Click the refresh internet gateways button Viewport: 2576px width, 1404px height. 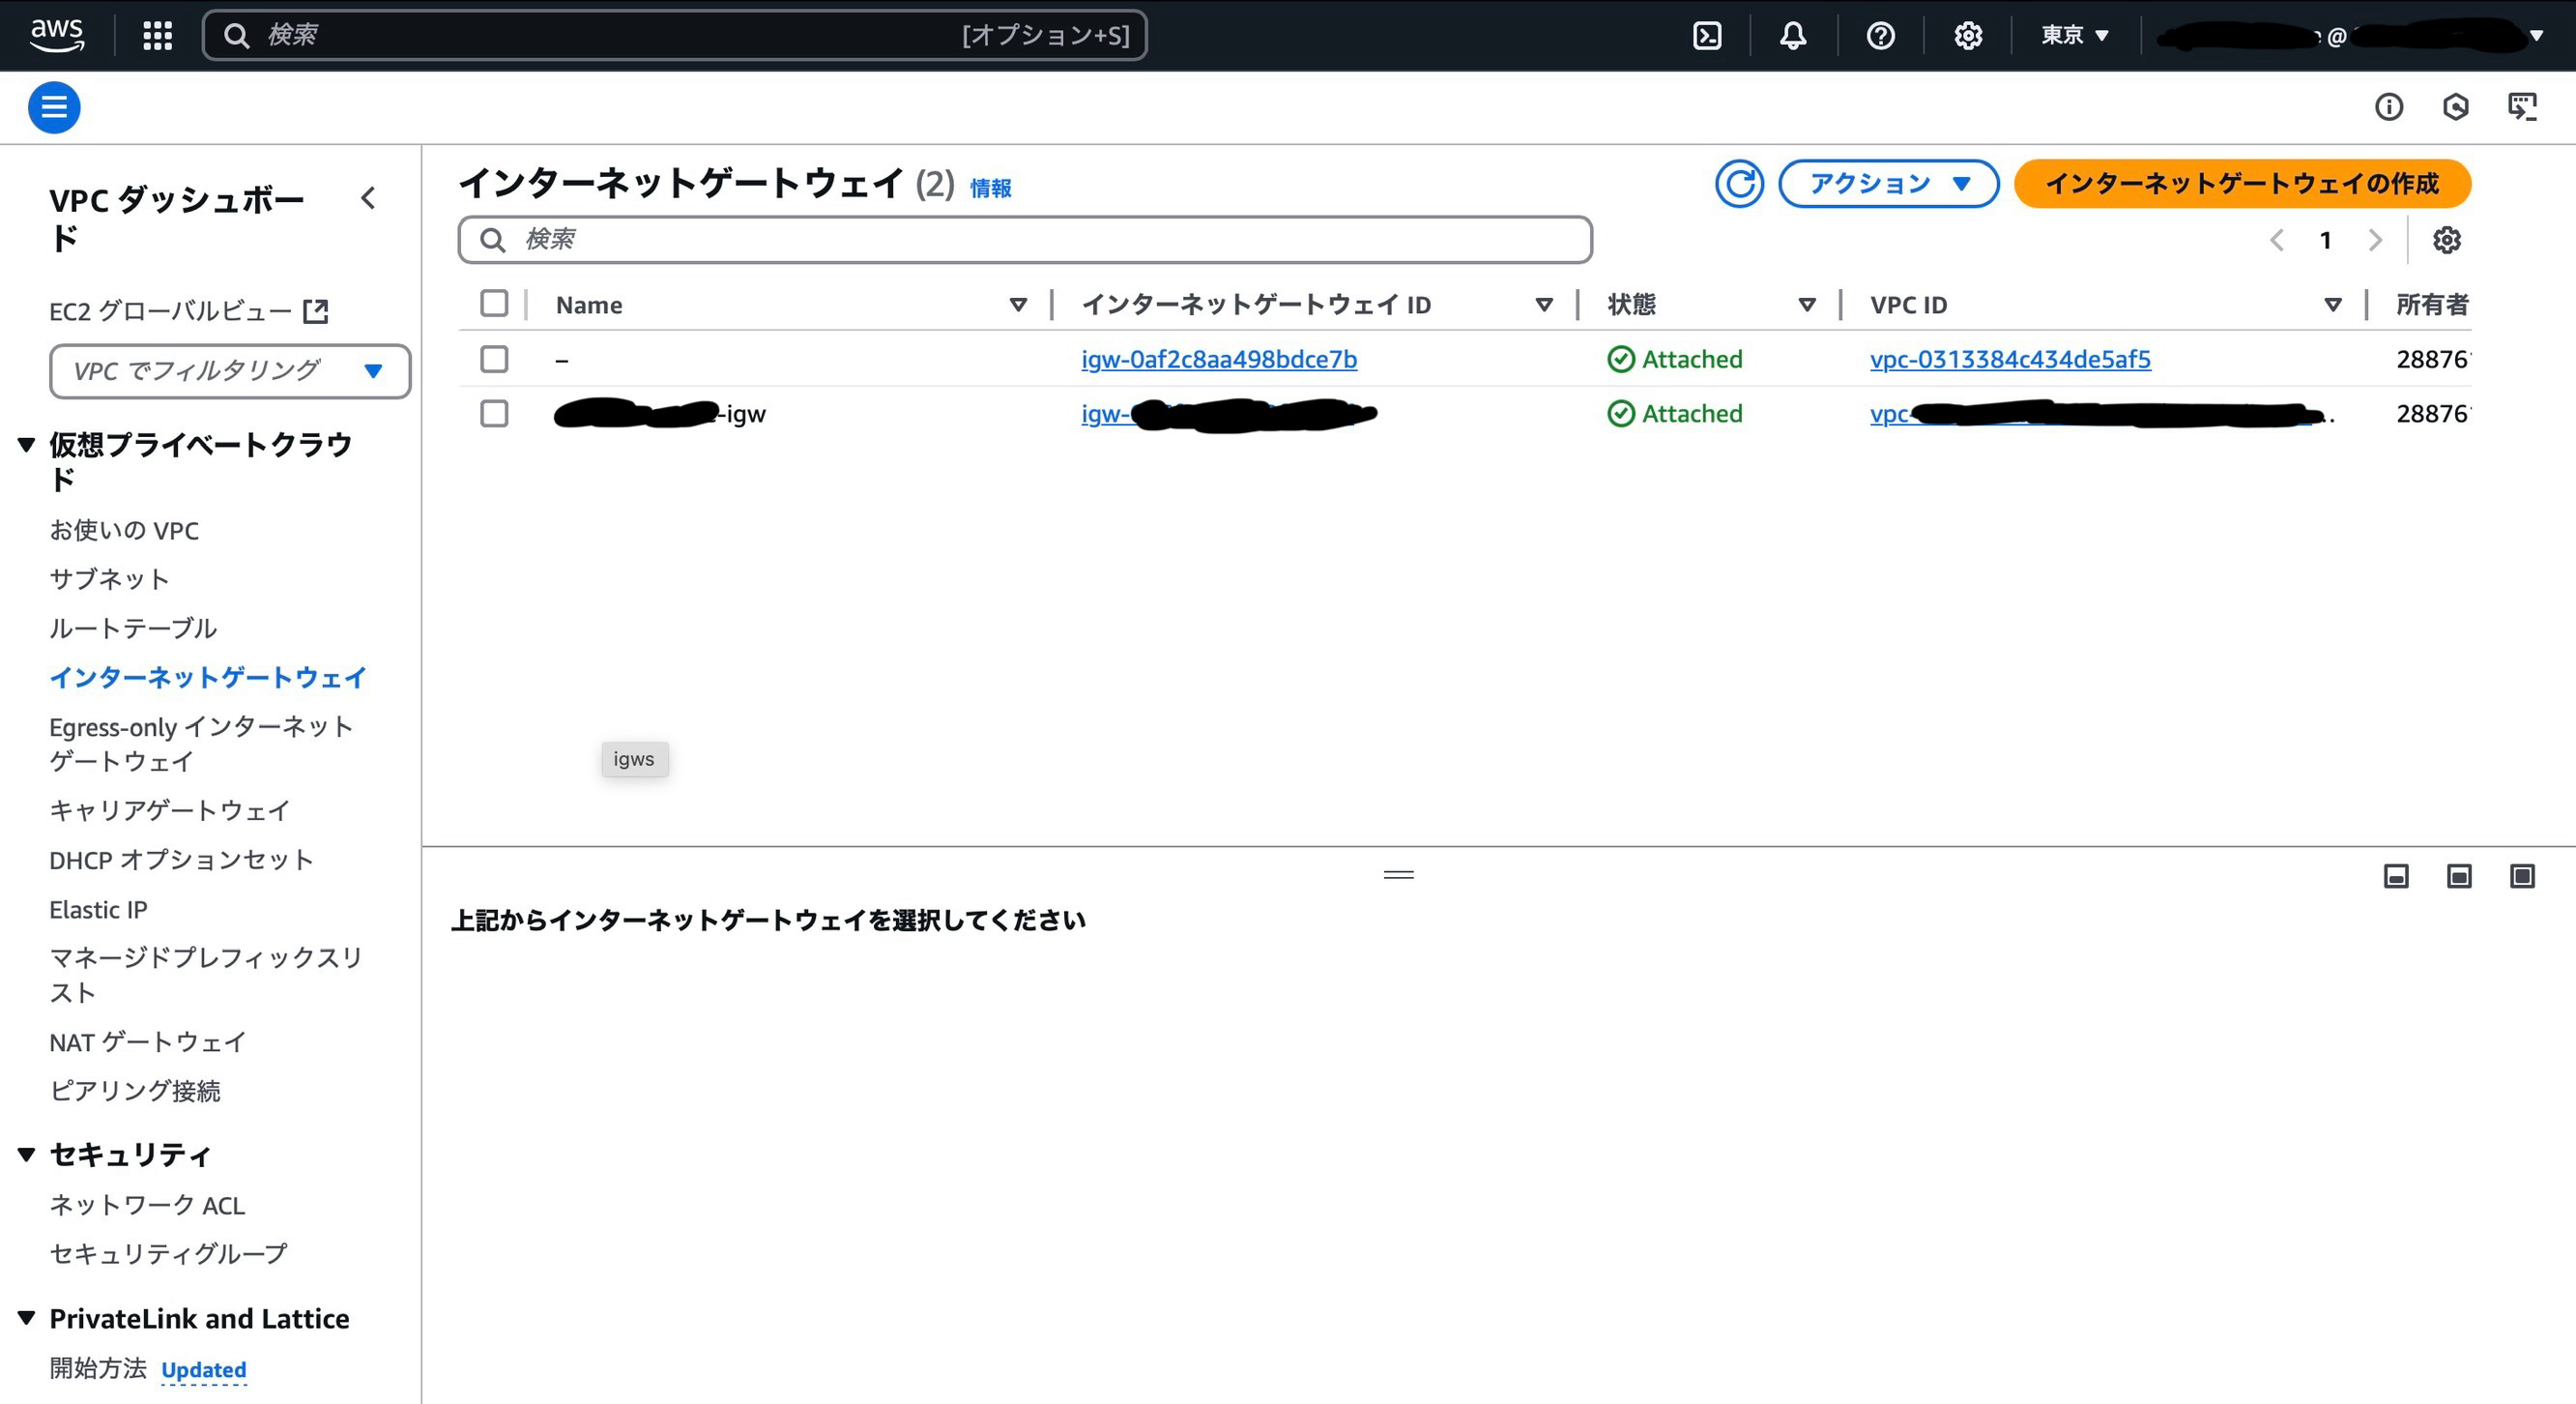tap(1739, 184)
